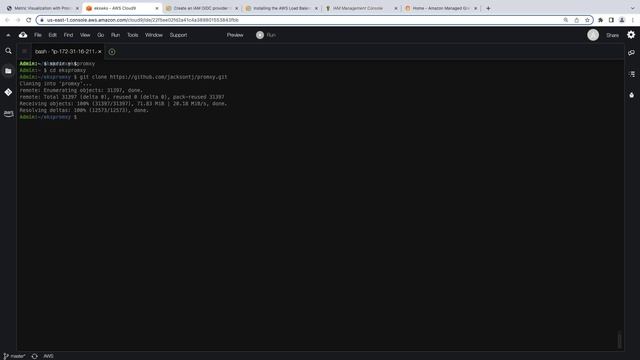Click the share page icon in address bar

tap(576, 20)
